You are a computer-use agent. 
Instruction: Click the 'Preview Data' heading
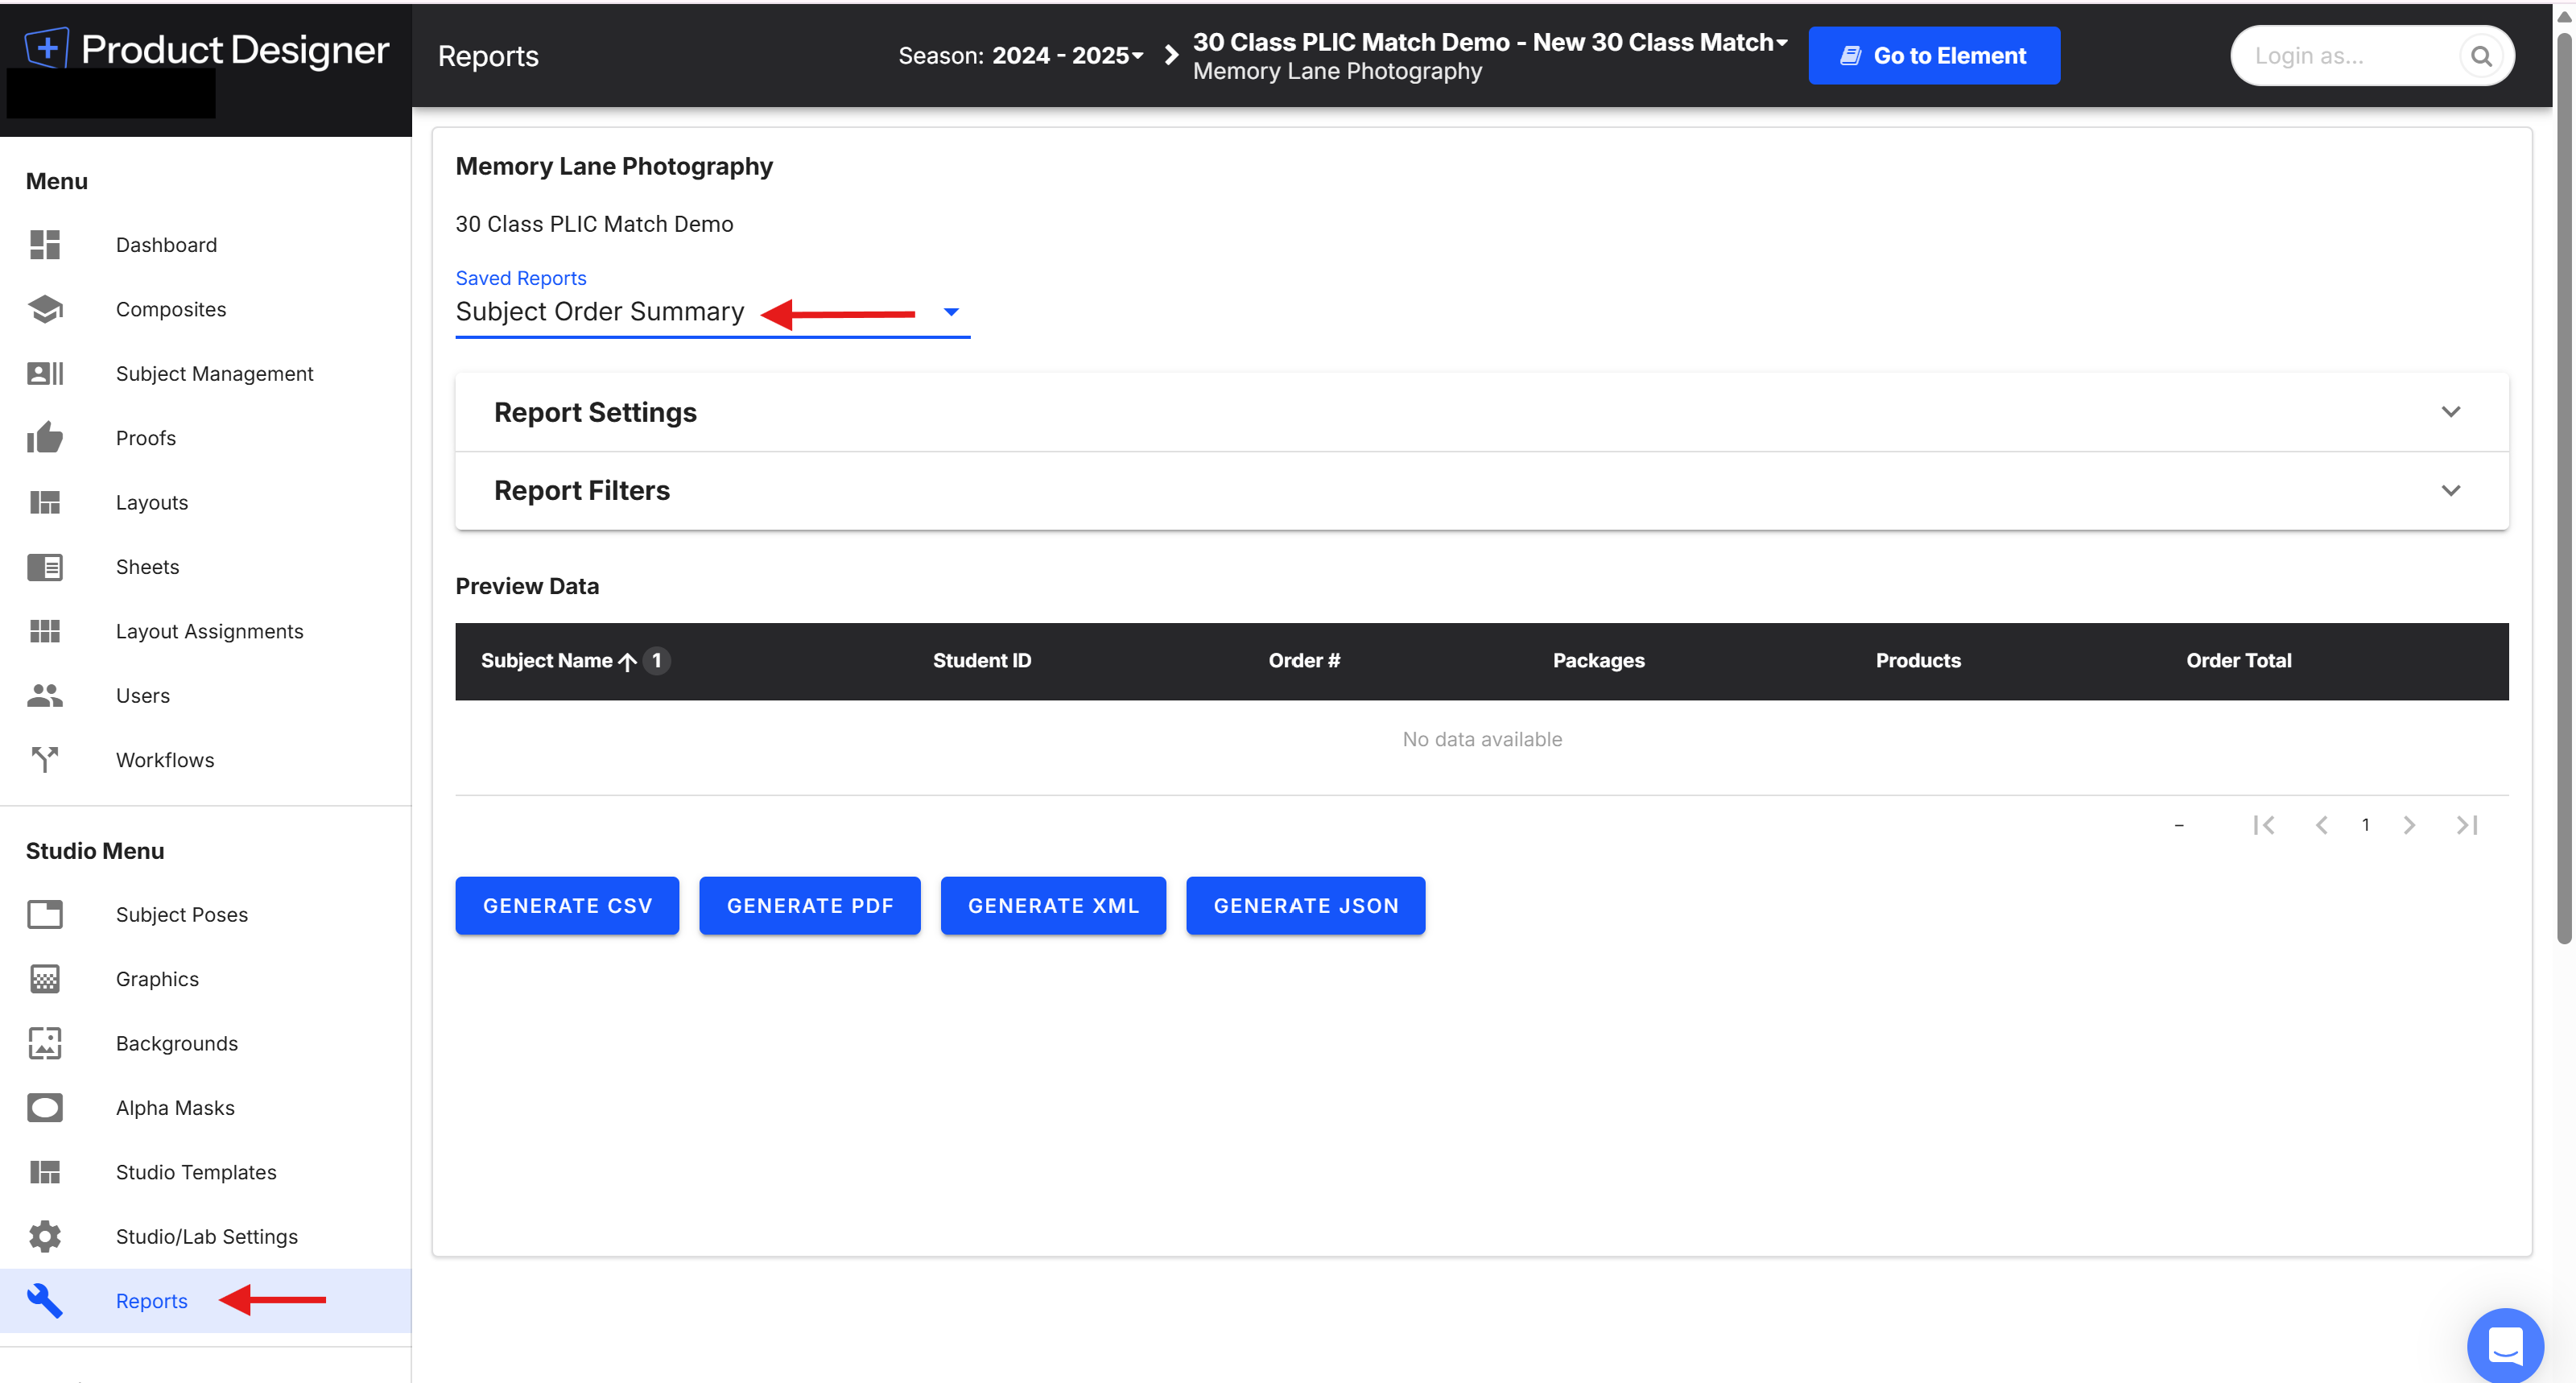[x=527, y=586]
